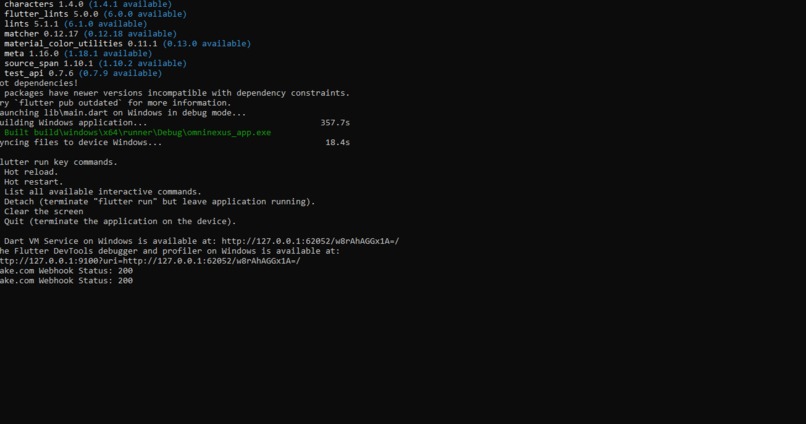Click the 'run key commands.' heading line
Image resolution: width=806 pixels, height=424 pixels.
(x=59, y=162)
